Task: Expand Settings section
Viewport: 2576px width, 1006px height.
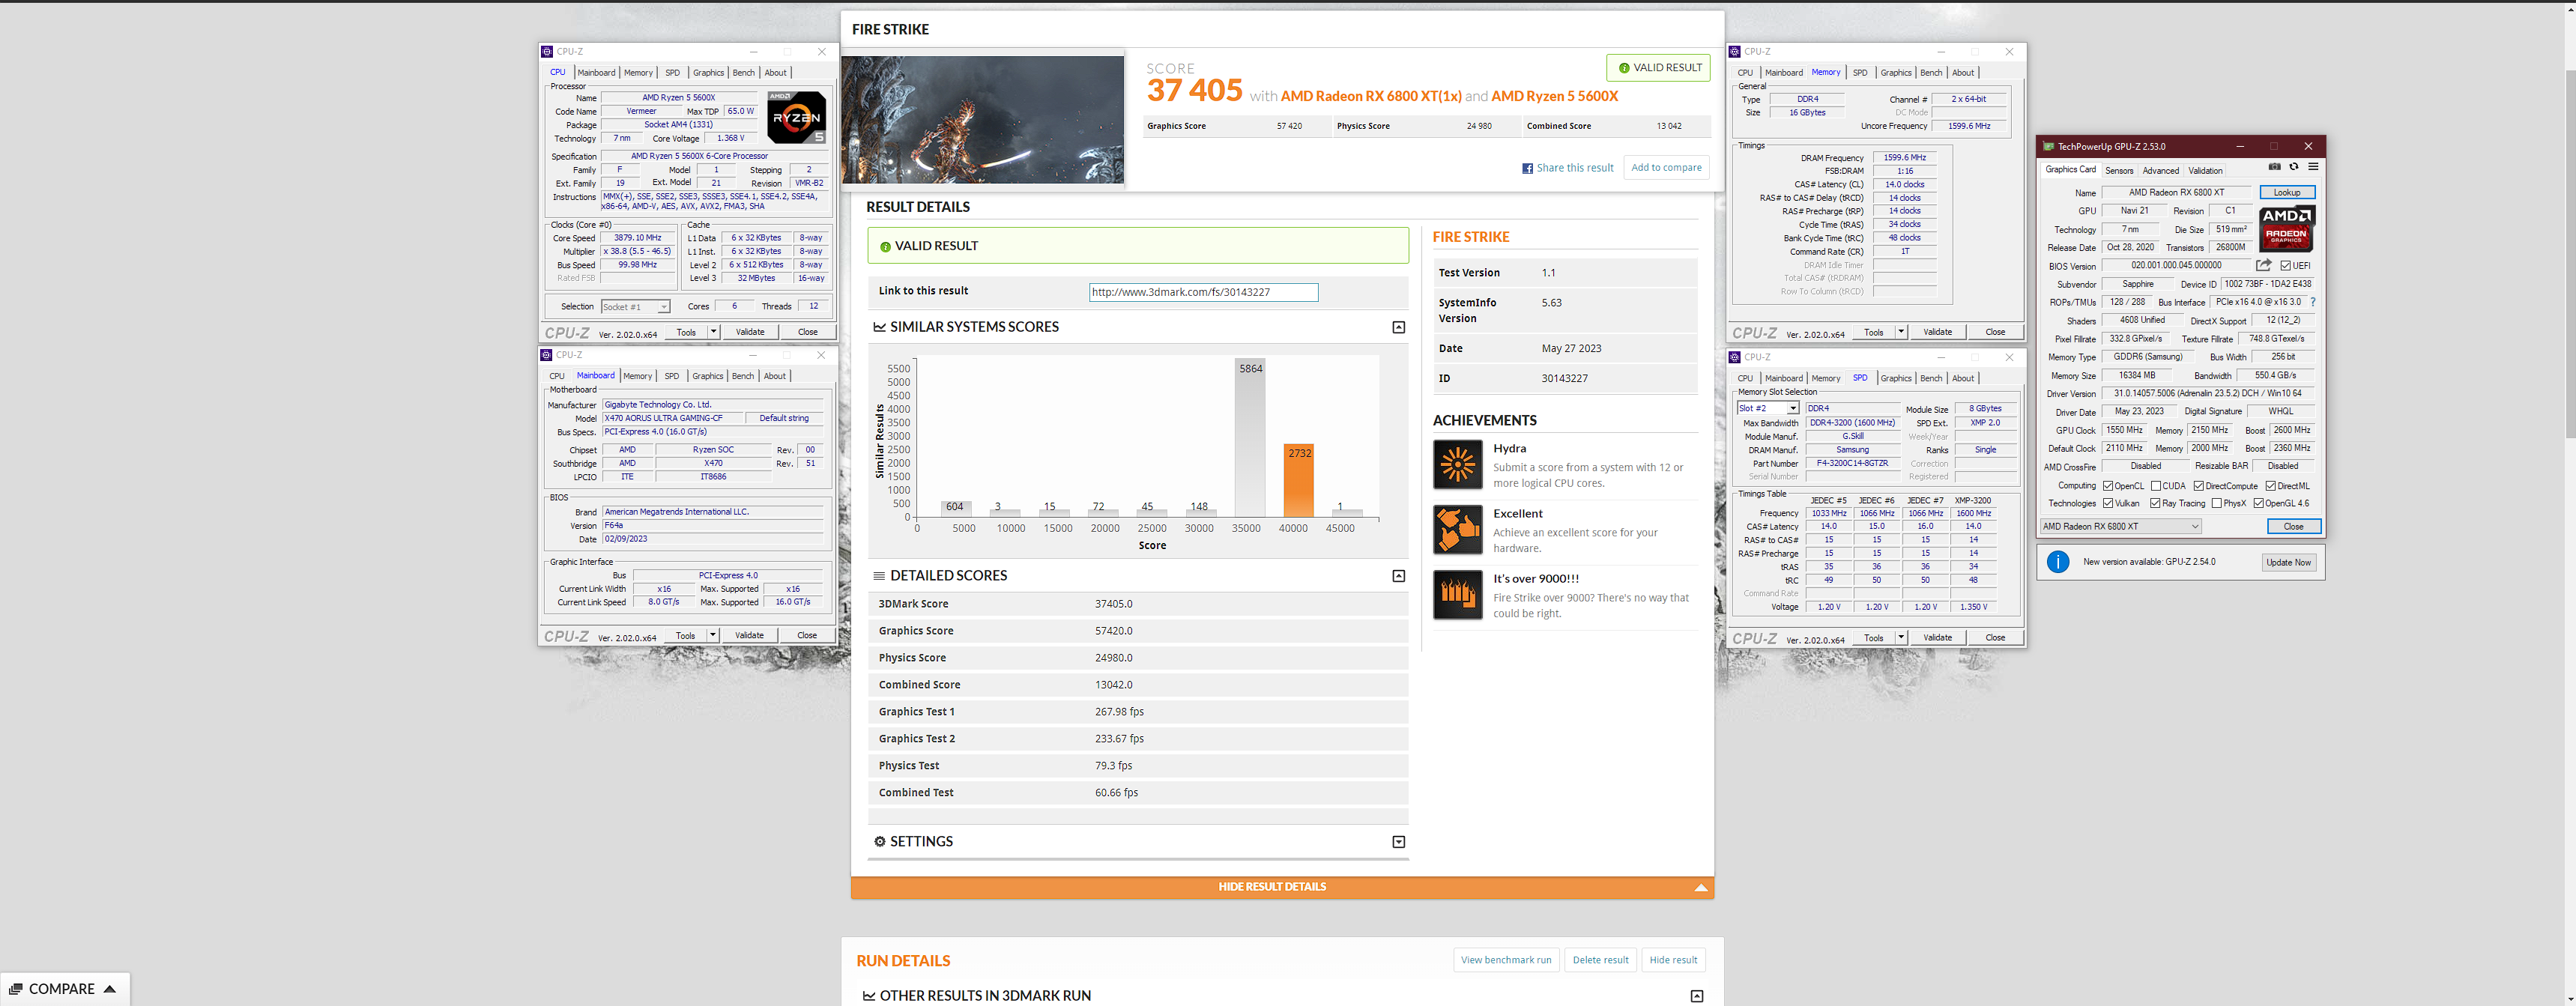Action: coord(1399,842)
